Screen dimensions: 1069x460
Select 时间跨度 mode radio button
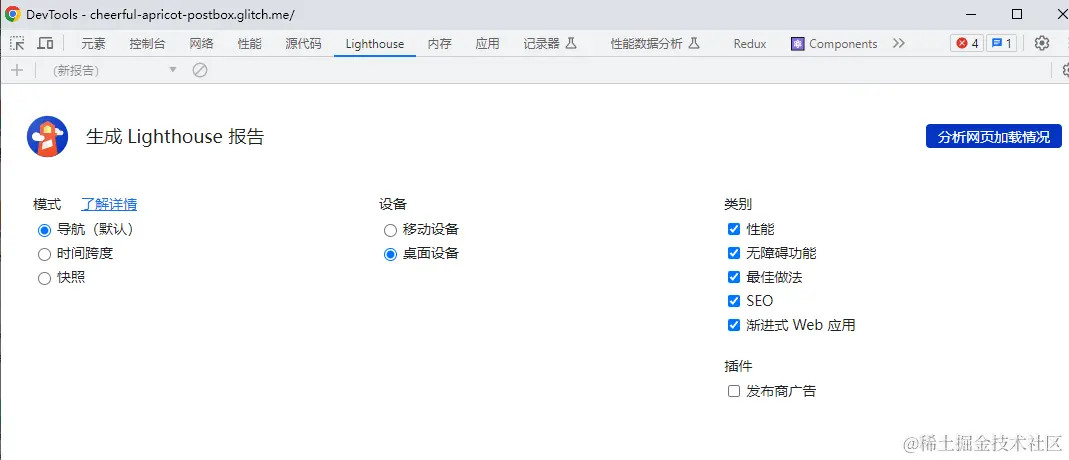[x=44, y=254]
